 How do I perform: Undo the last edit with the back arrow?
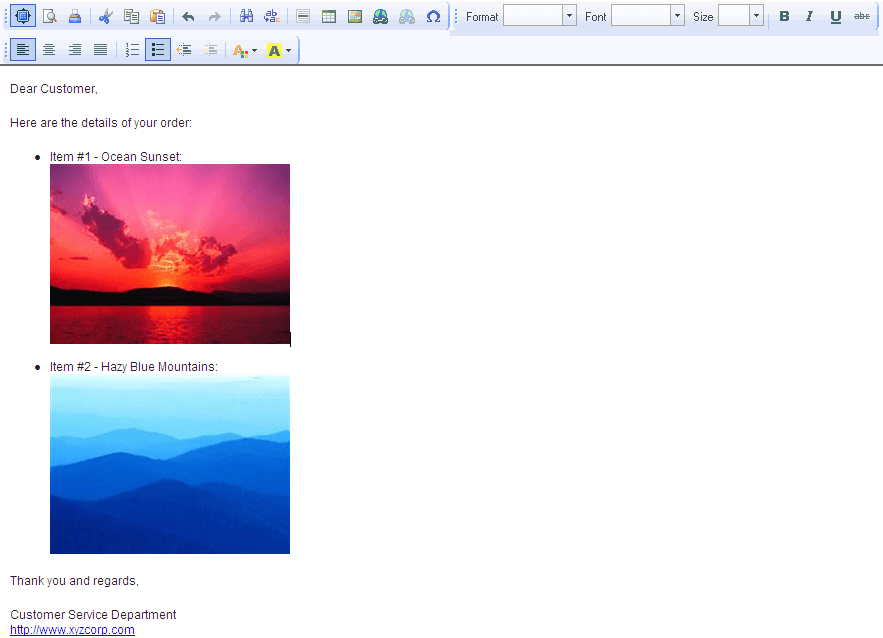[x=188, y=16]
